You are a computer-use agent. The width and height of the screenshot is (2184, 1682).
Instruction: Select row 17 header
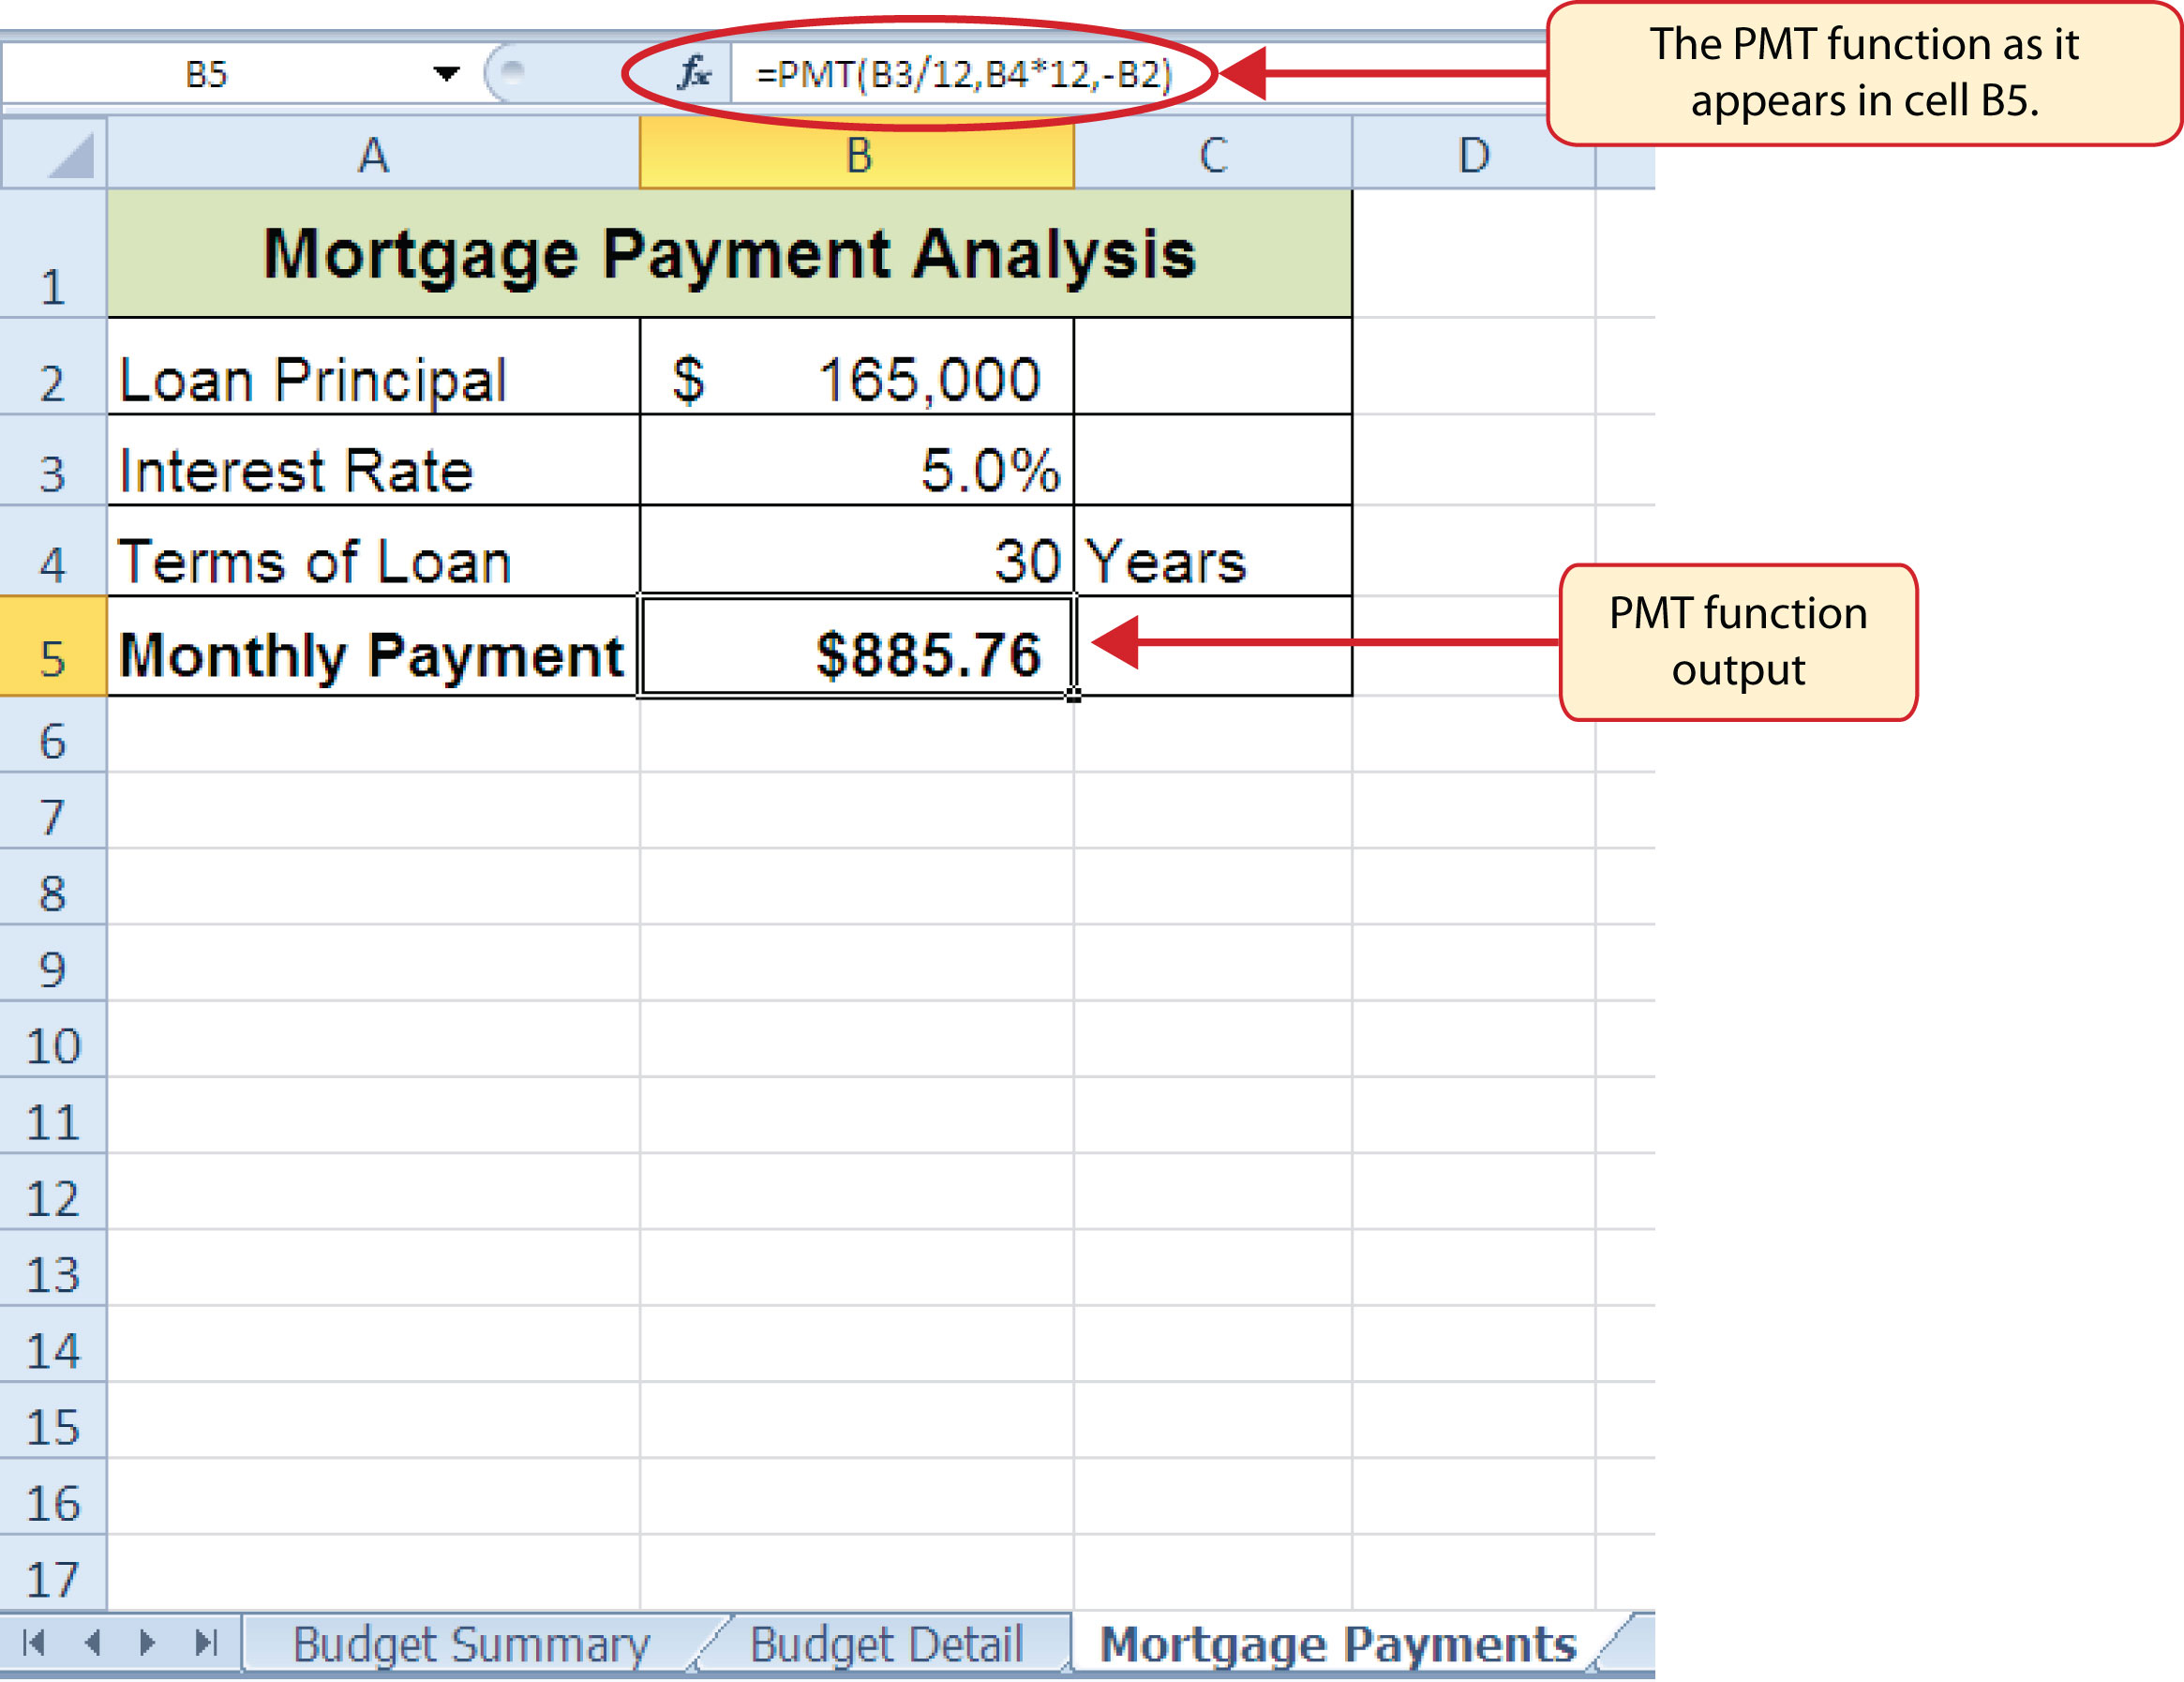53,1572
